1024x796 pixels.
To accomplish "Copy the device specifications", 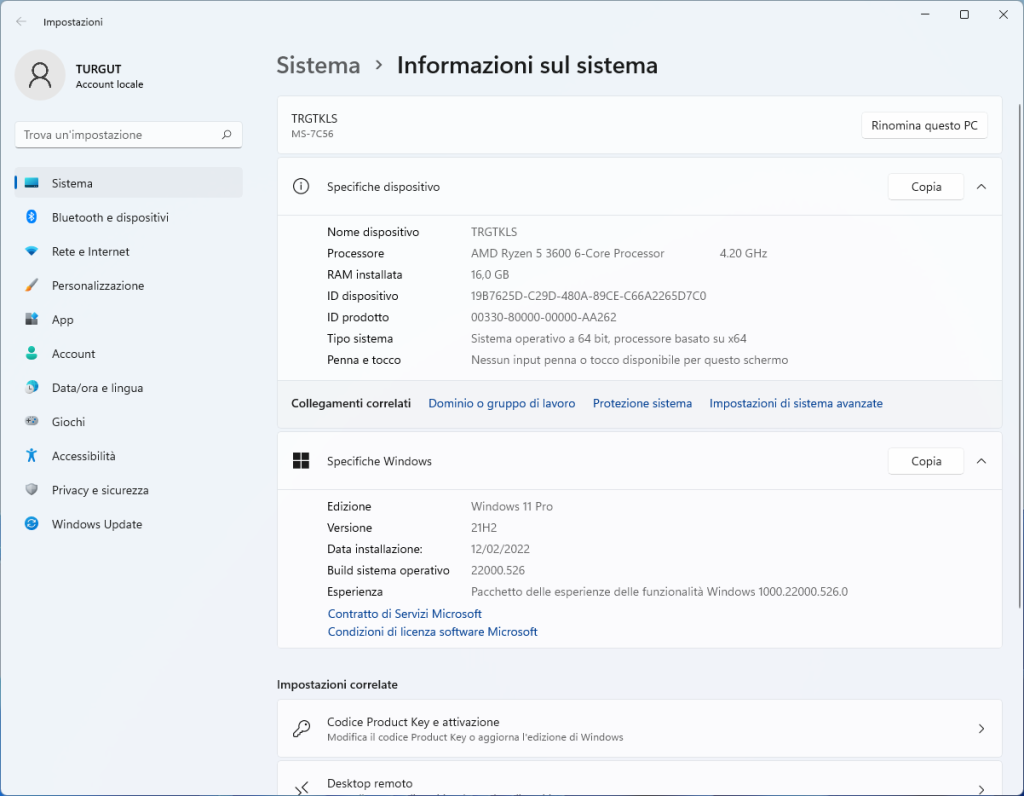I will (x=925, y=187).
